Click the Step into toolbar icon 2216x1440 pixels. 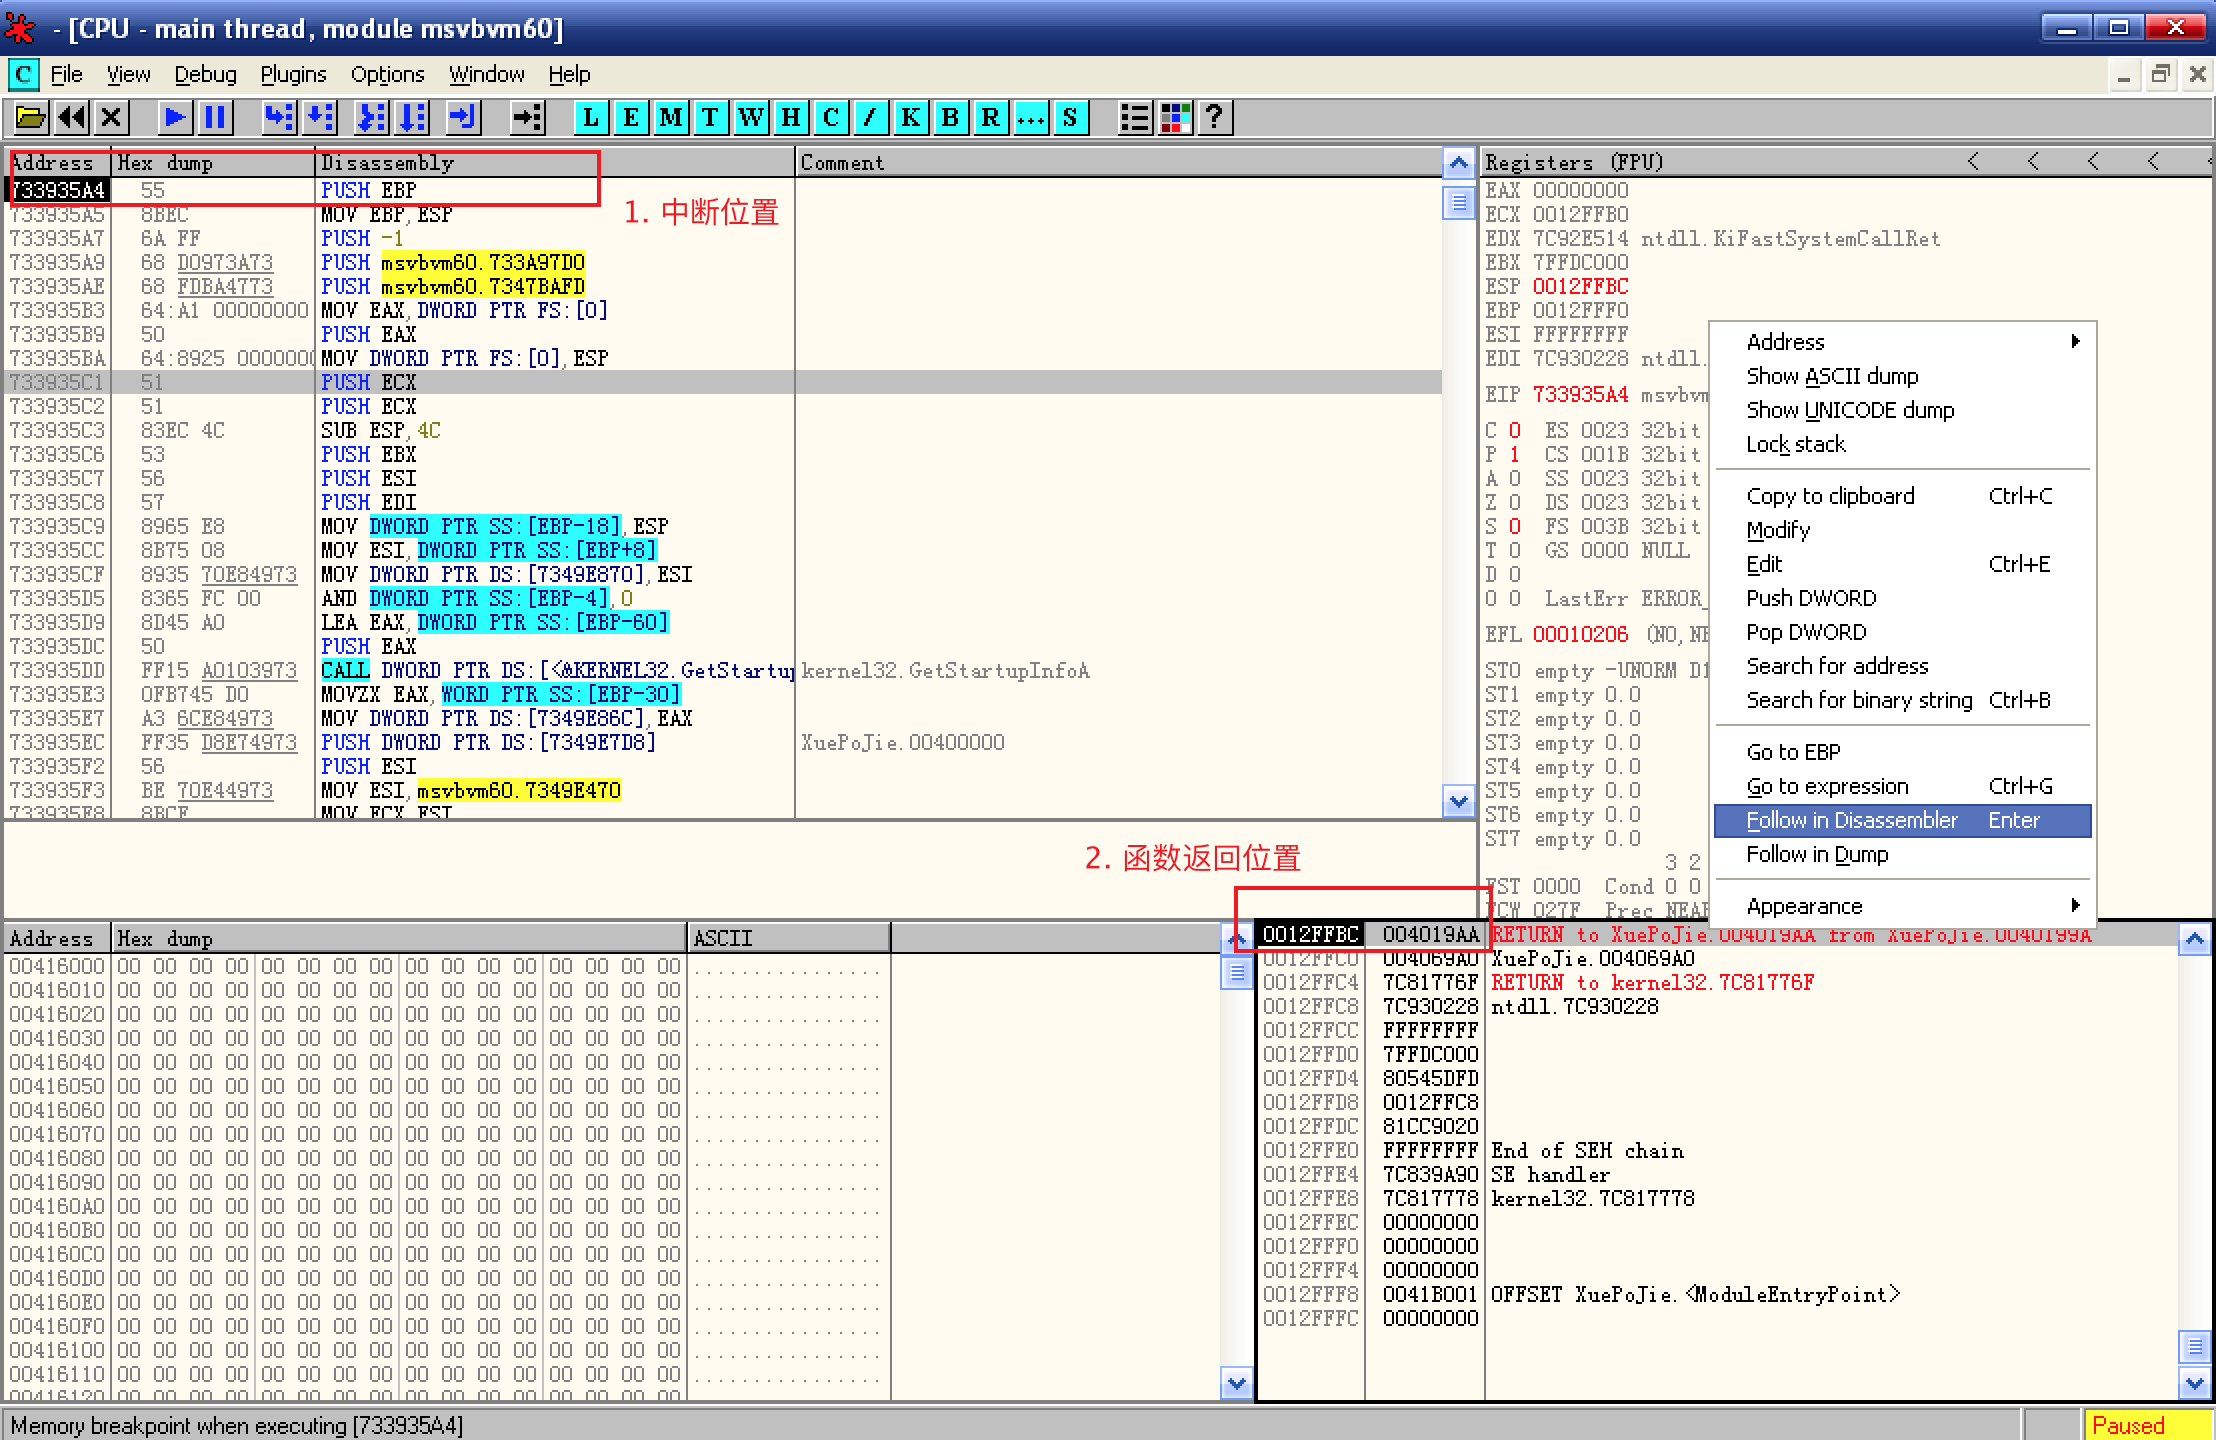pyautogui.click(x=279, y=118)
